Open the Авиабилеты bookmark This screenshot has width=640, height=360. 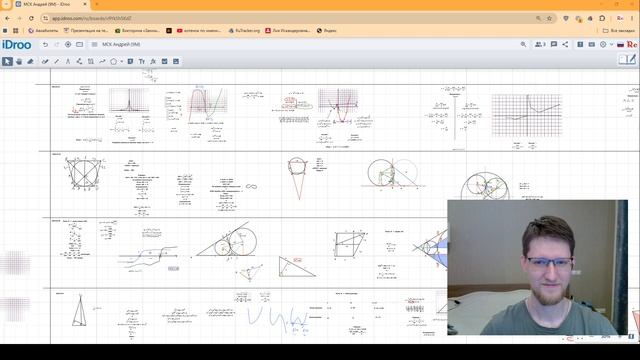point(43,31)
